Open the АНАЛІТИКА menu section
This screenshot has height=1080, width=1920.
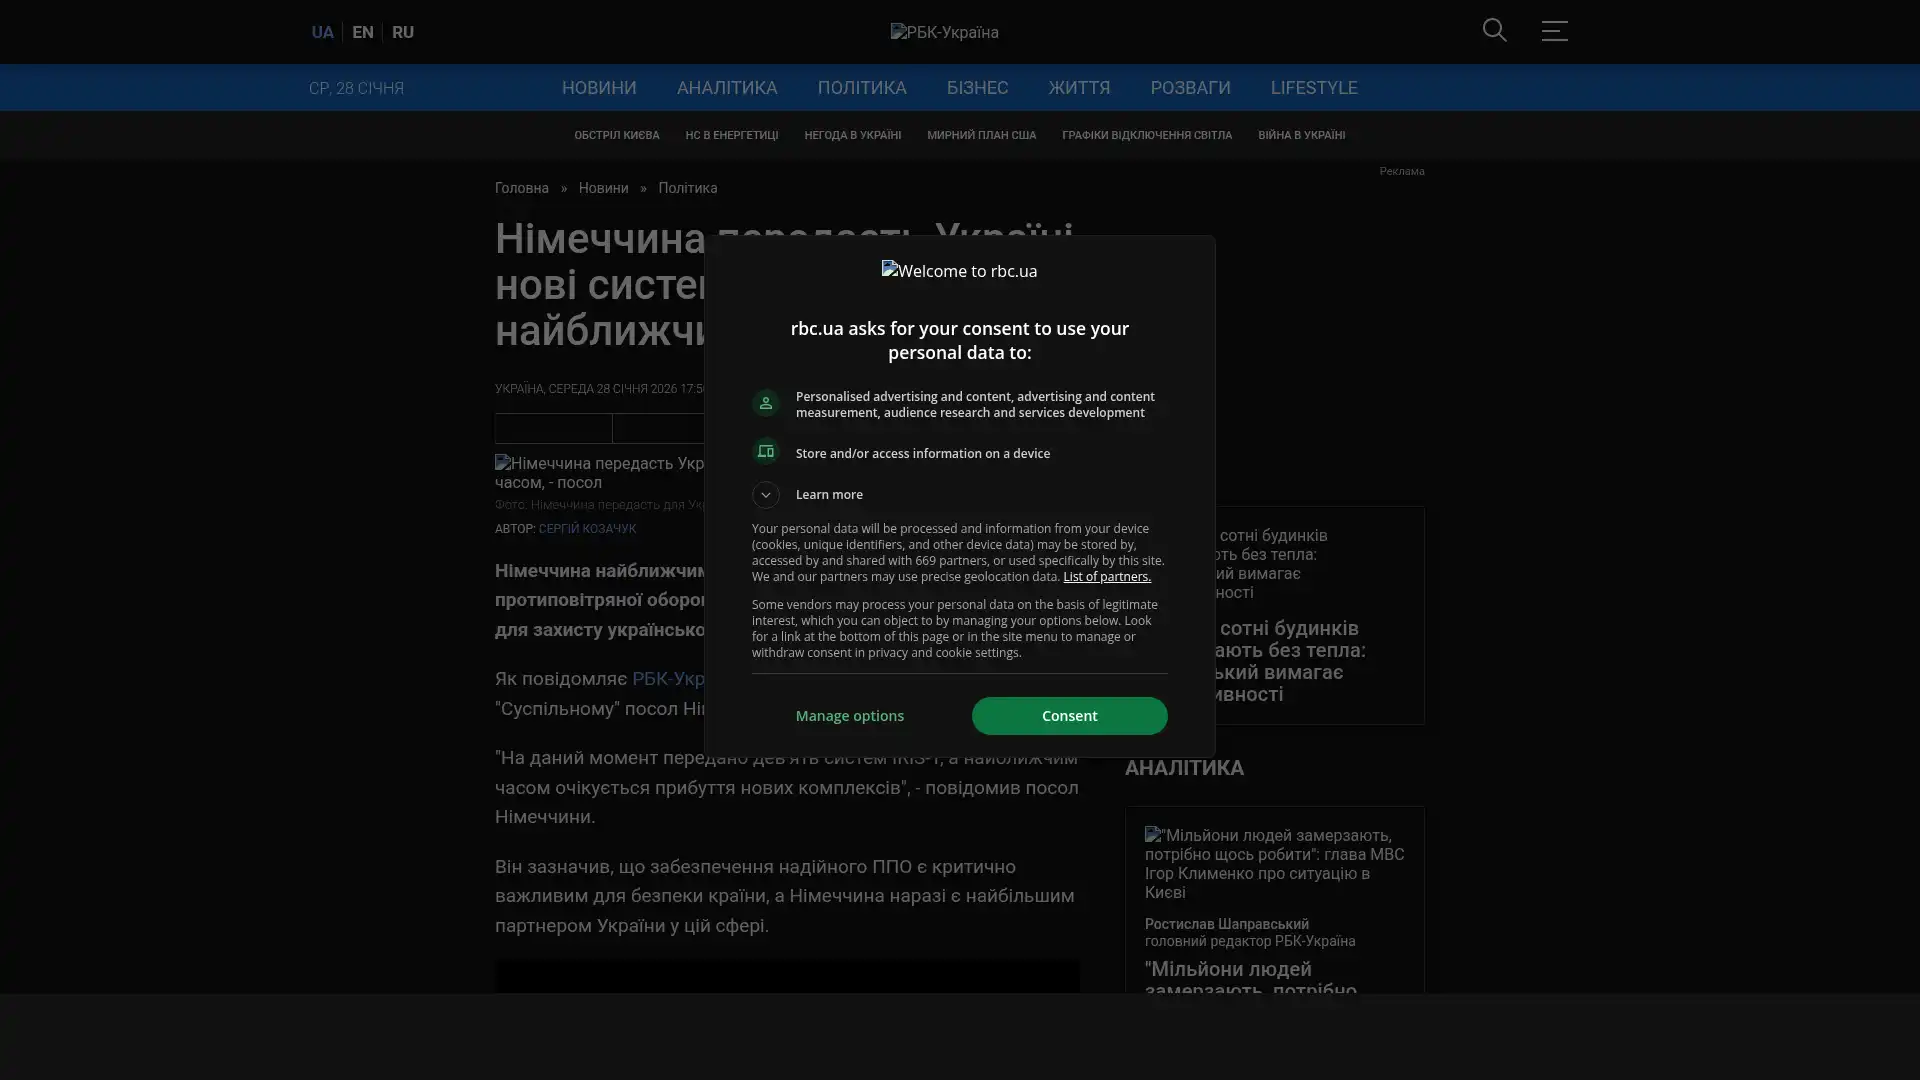(x=726, y=88)
